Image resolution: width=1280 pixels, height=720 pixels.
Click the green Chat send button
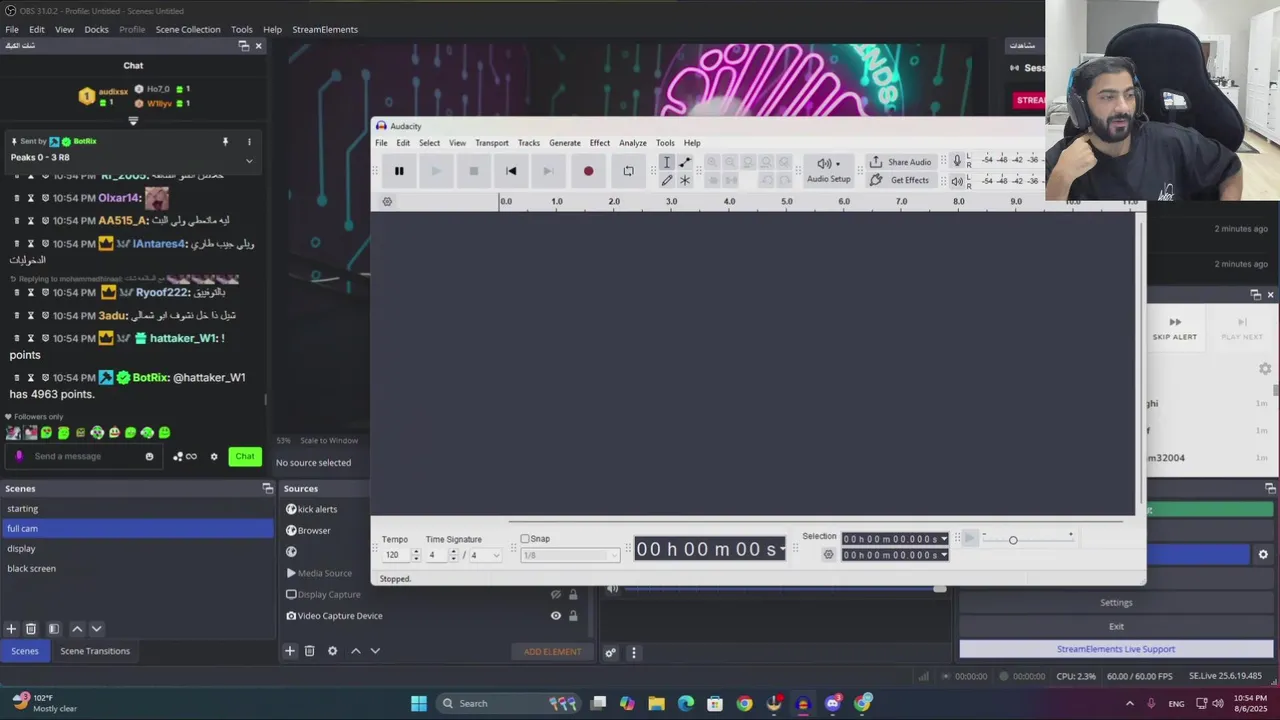(x=245, y=456)
